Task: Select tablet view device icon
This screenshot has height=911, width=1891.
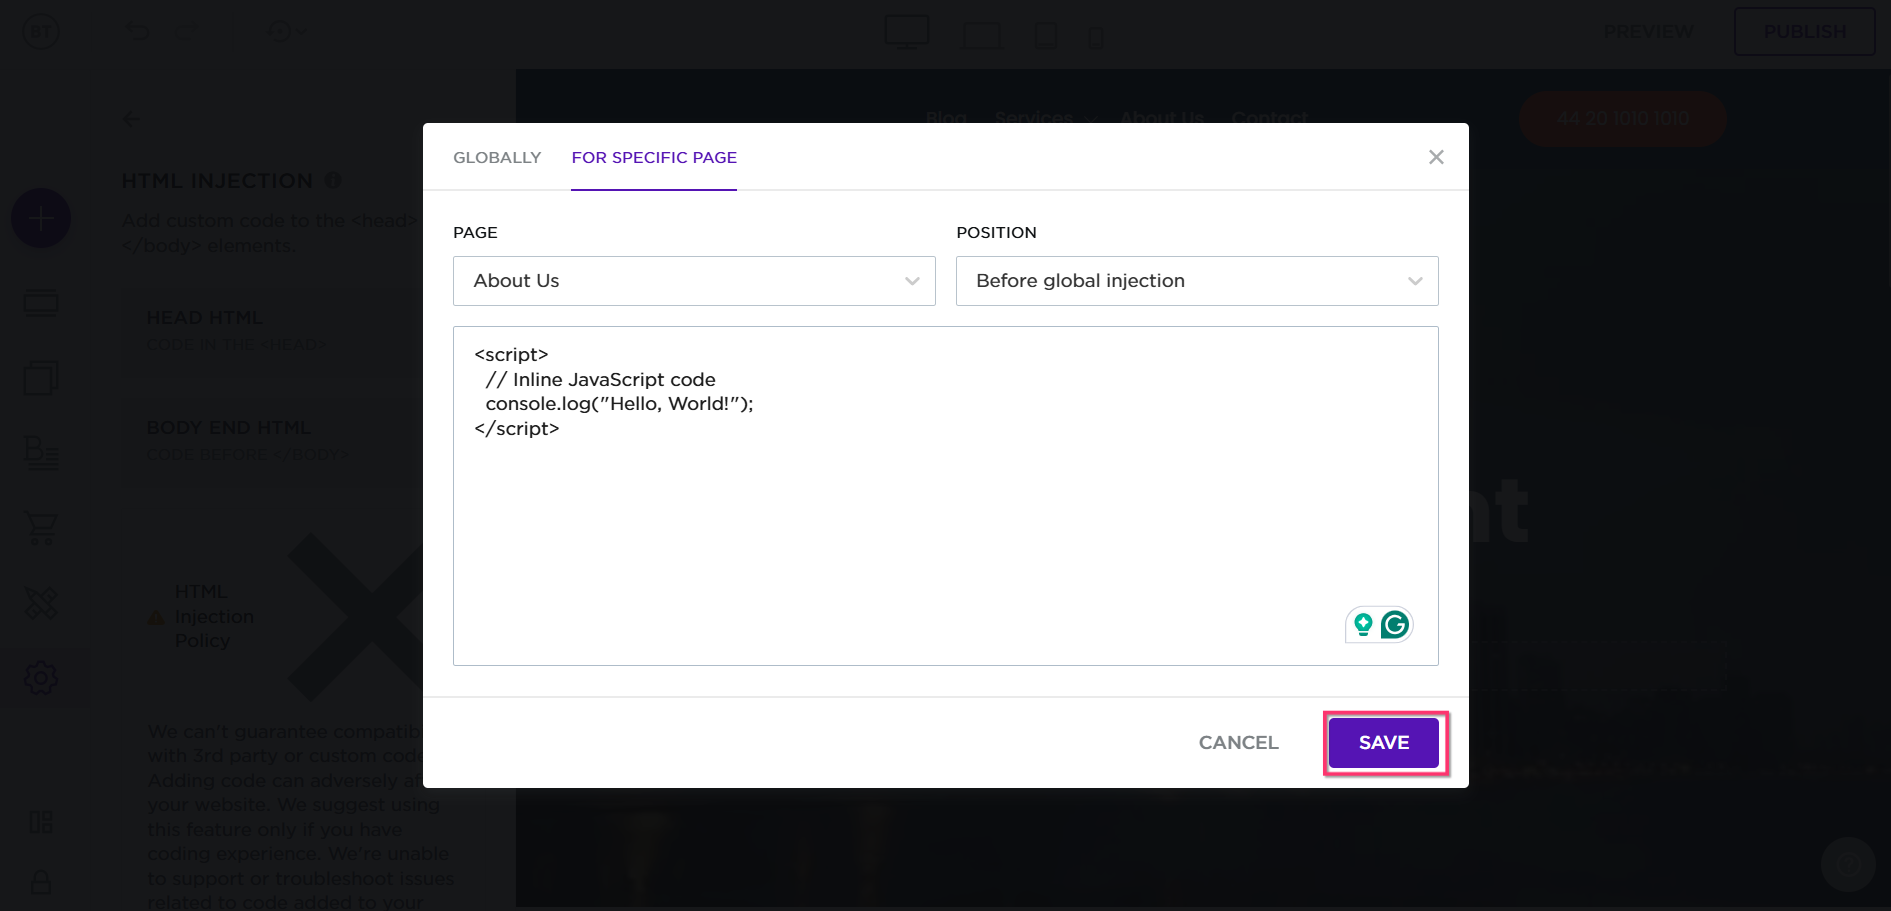Action: coord(1046,36)
